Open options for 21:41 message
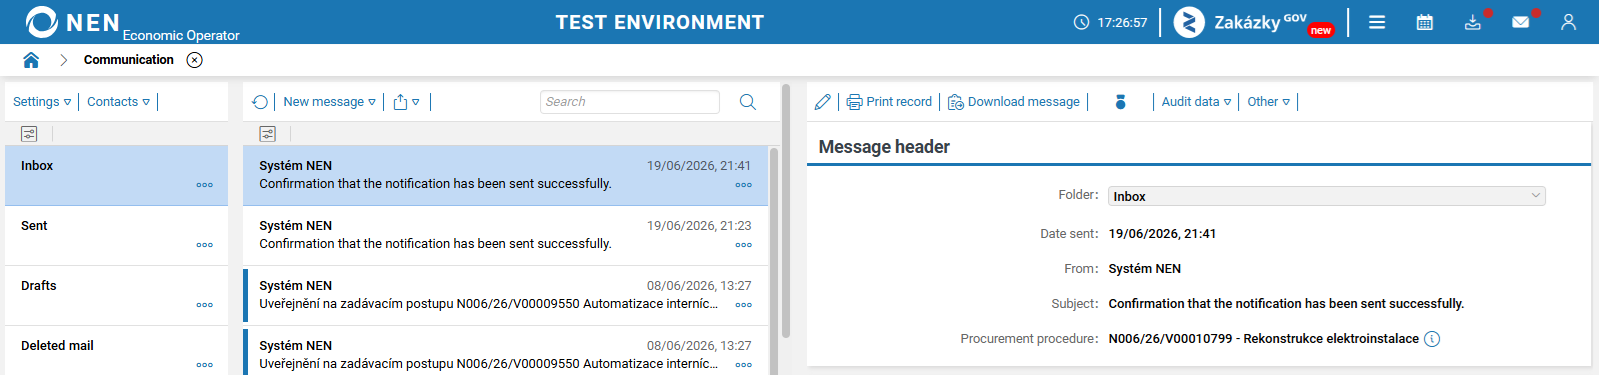Screen dimensions: 1599x375 tap(744, 185)
